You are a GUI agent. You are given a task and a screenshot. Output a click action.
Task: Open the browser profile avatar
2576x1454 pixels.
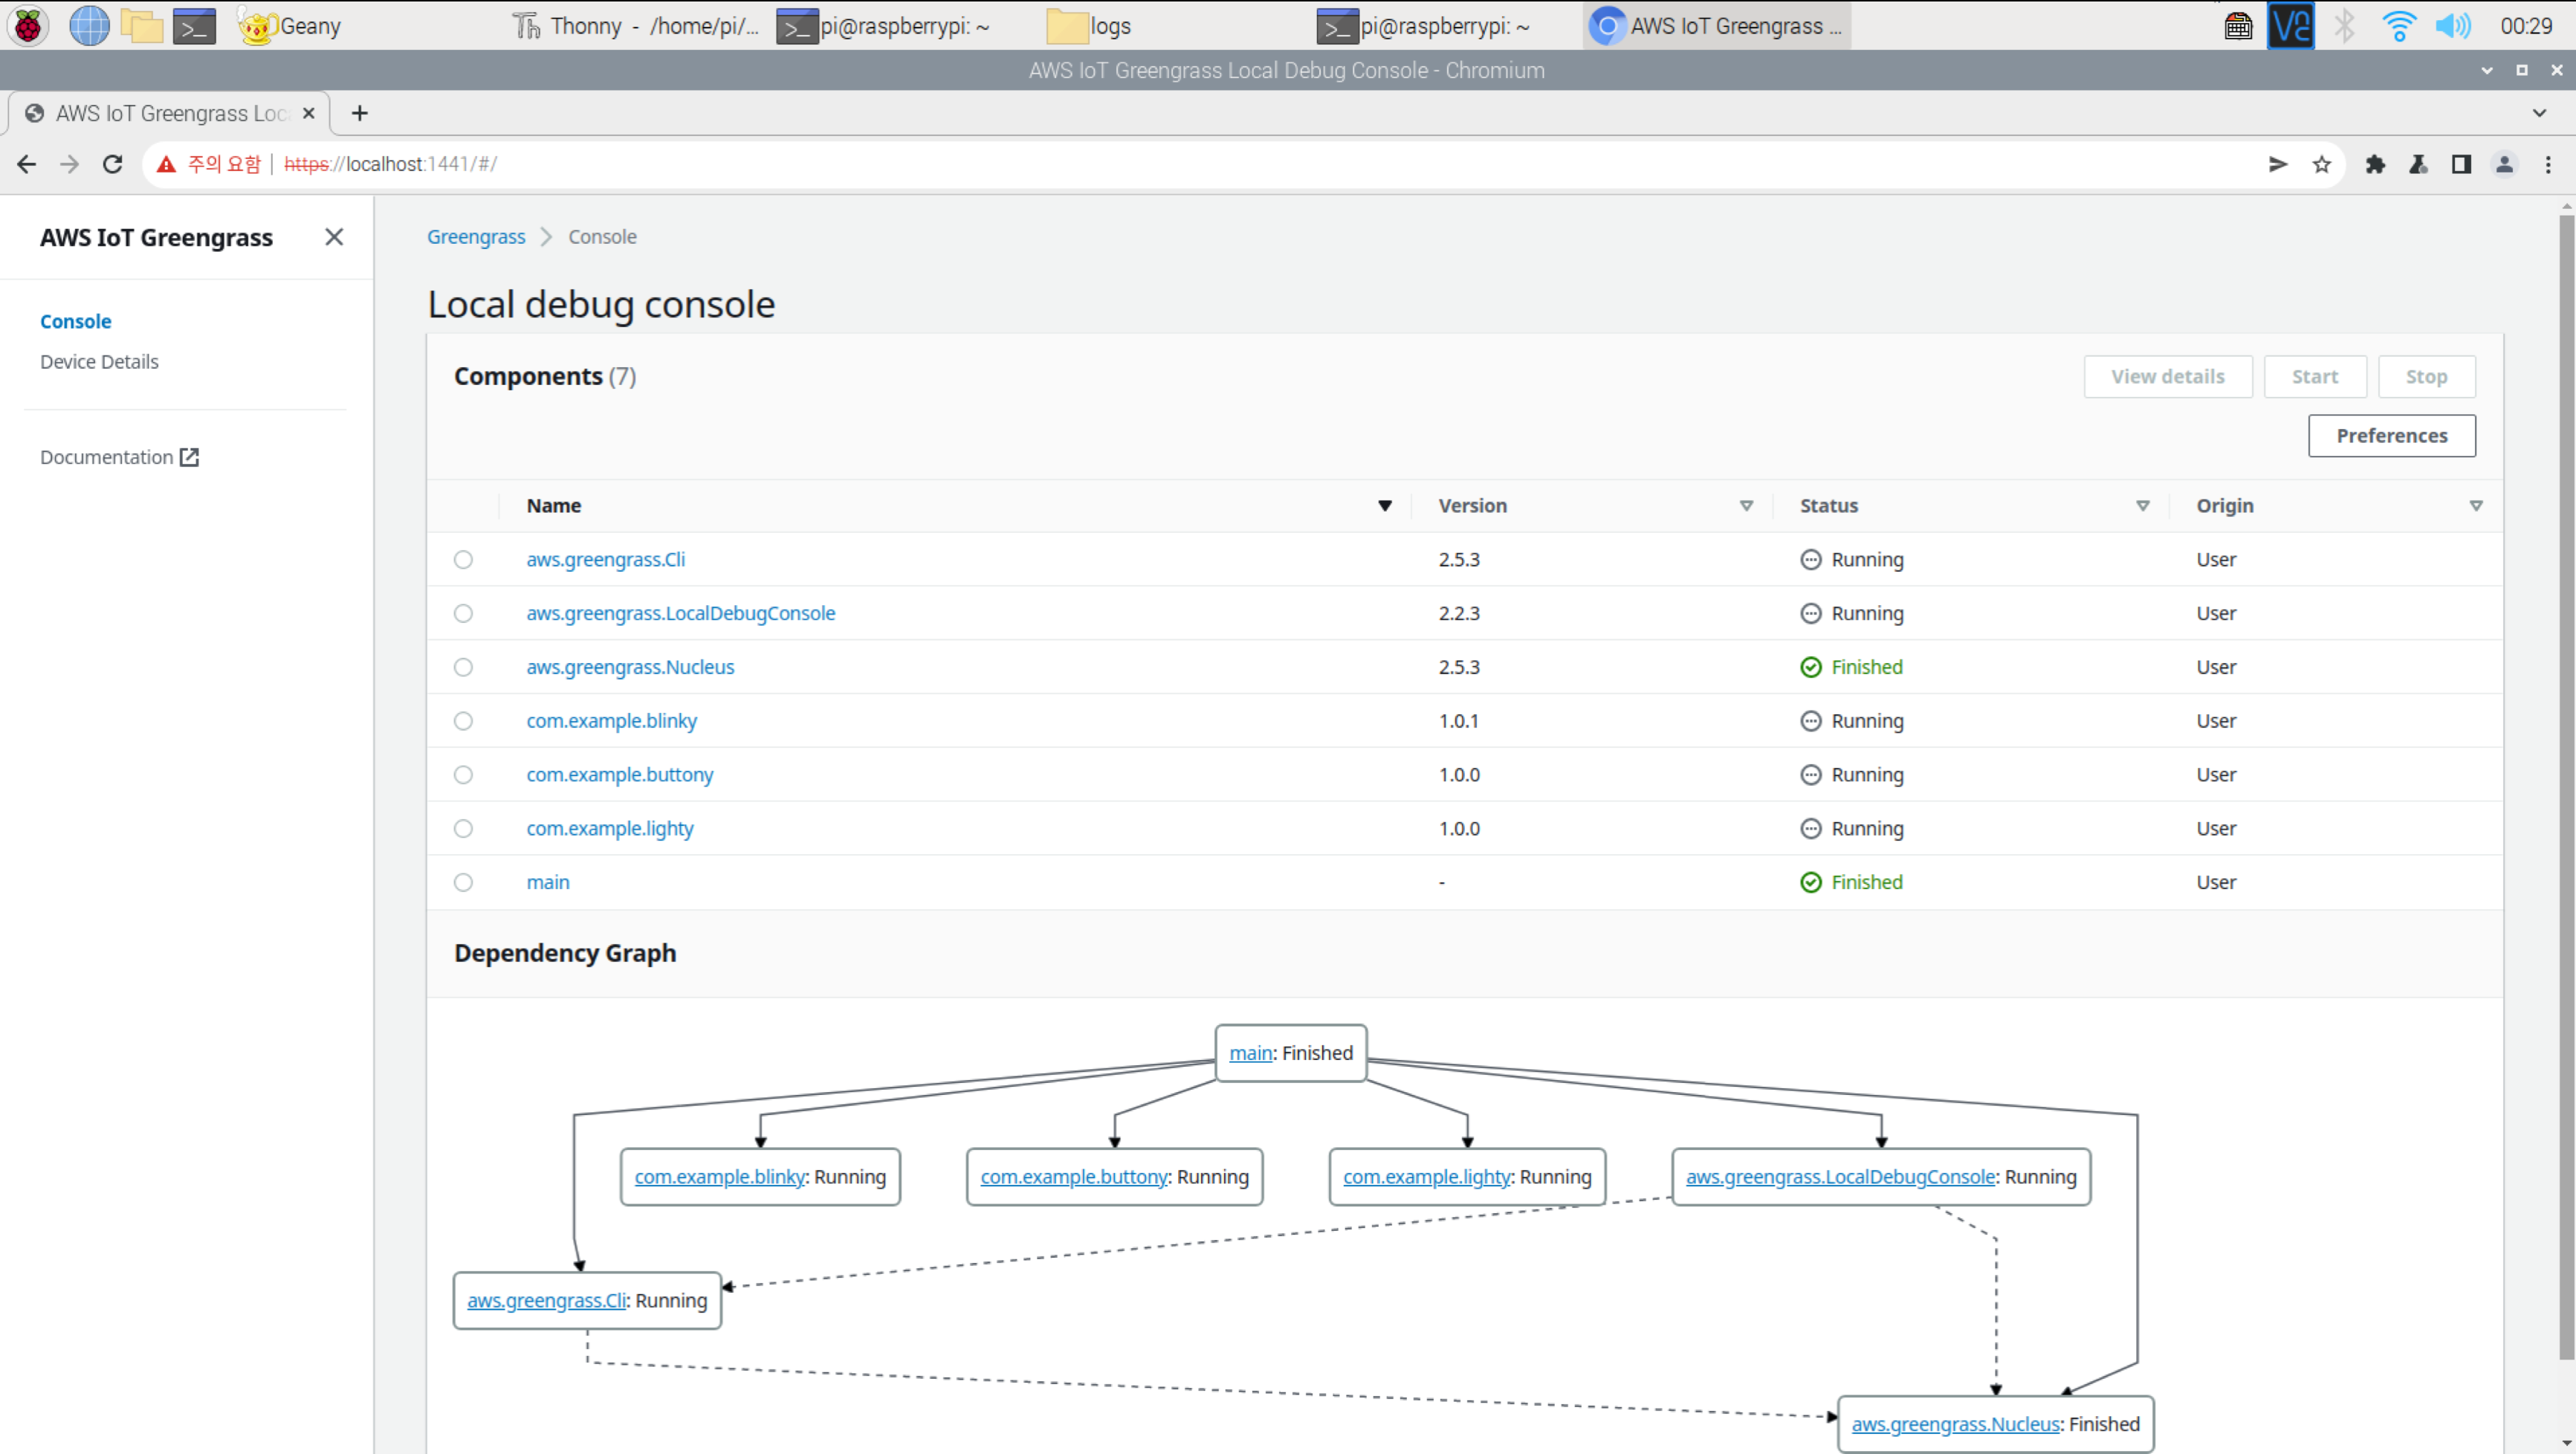2504,164
